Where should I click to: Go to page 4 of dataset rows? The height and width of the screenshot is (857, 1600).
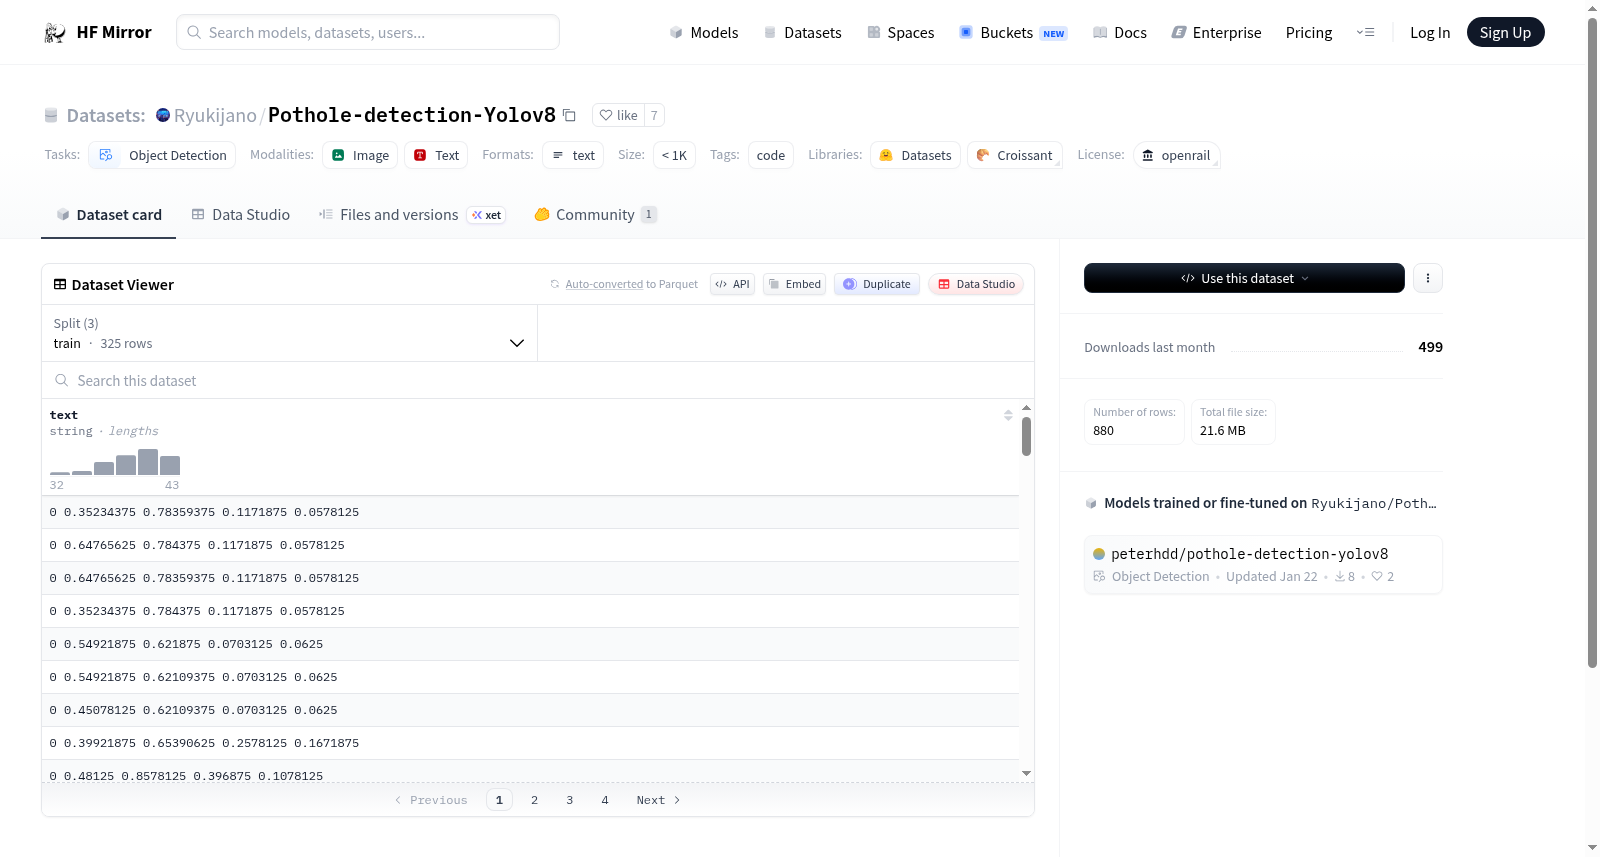pyautogui.click(x=605, y=800)
